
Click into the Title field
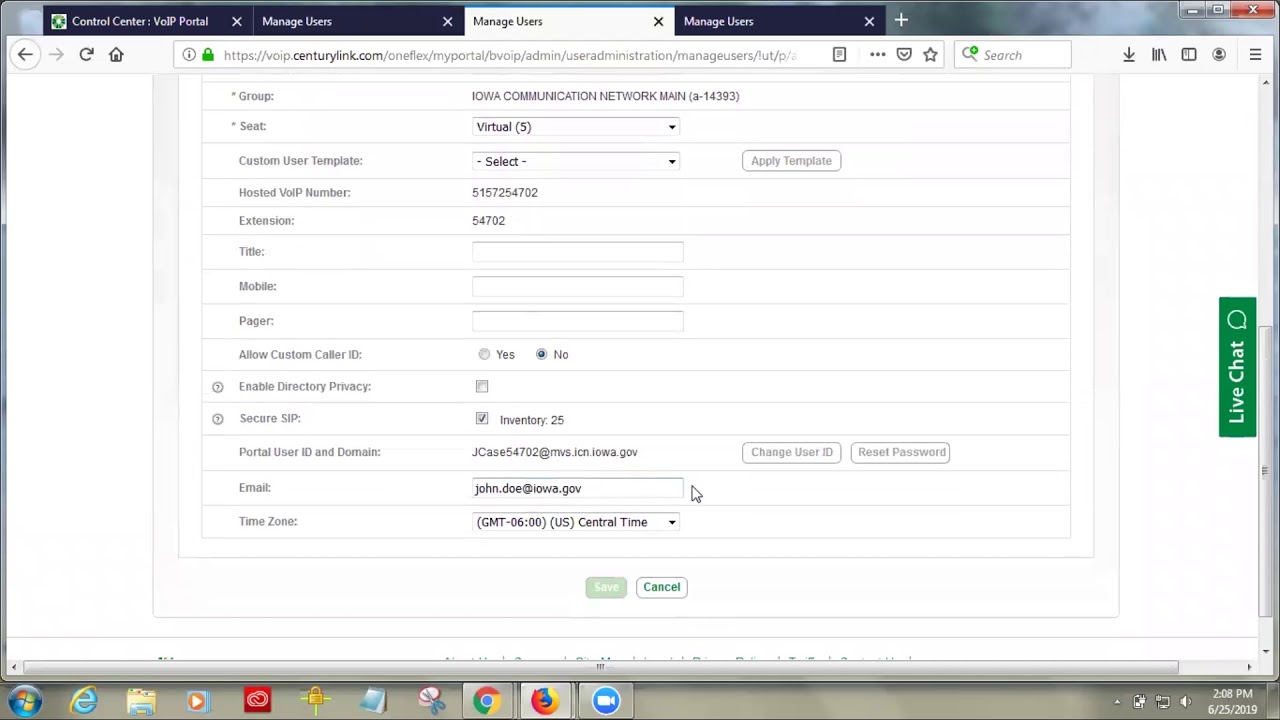click(x=578, y=252)
